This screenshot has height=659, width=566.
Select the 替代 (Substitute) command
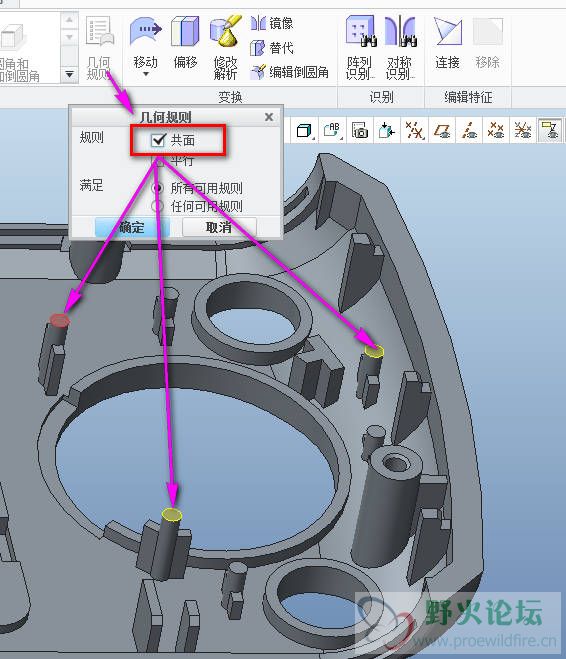tap(271, 48)
